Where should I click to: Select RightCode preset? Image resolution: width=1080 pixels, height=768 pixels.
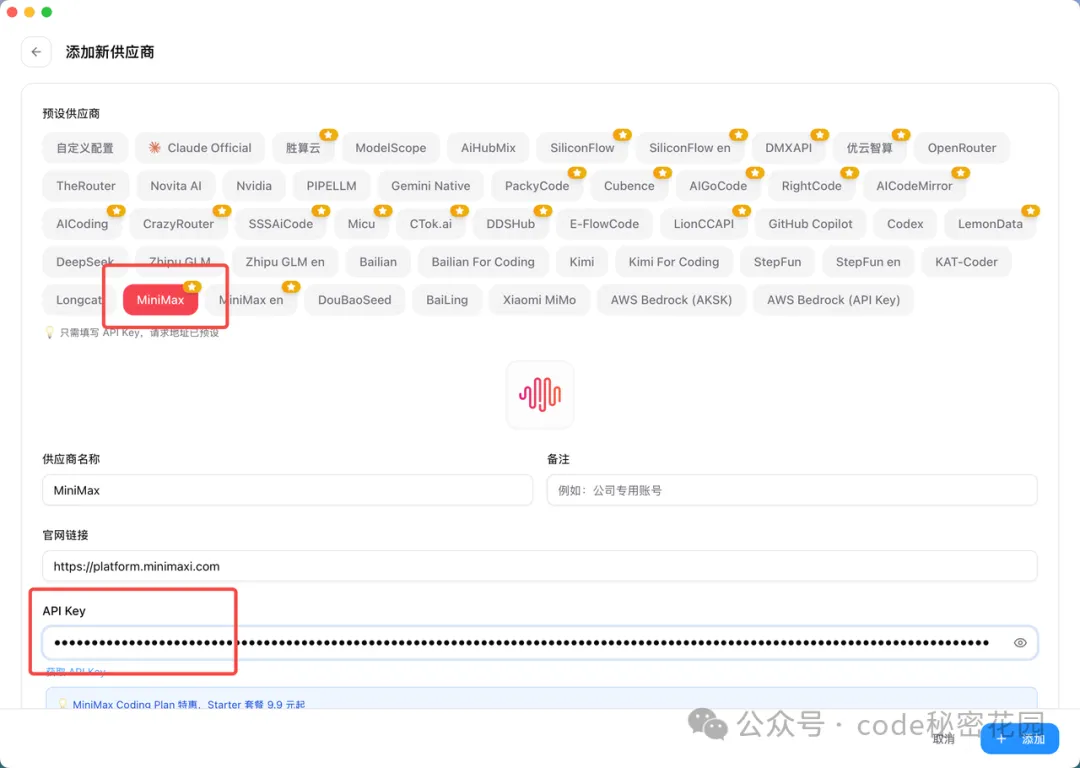coord(811,186)
